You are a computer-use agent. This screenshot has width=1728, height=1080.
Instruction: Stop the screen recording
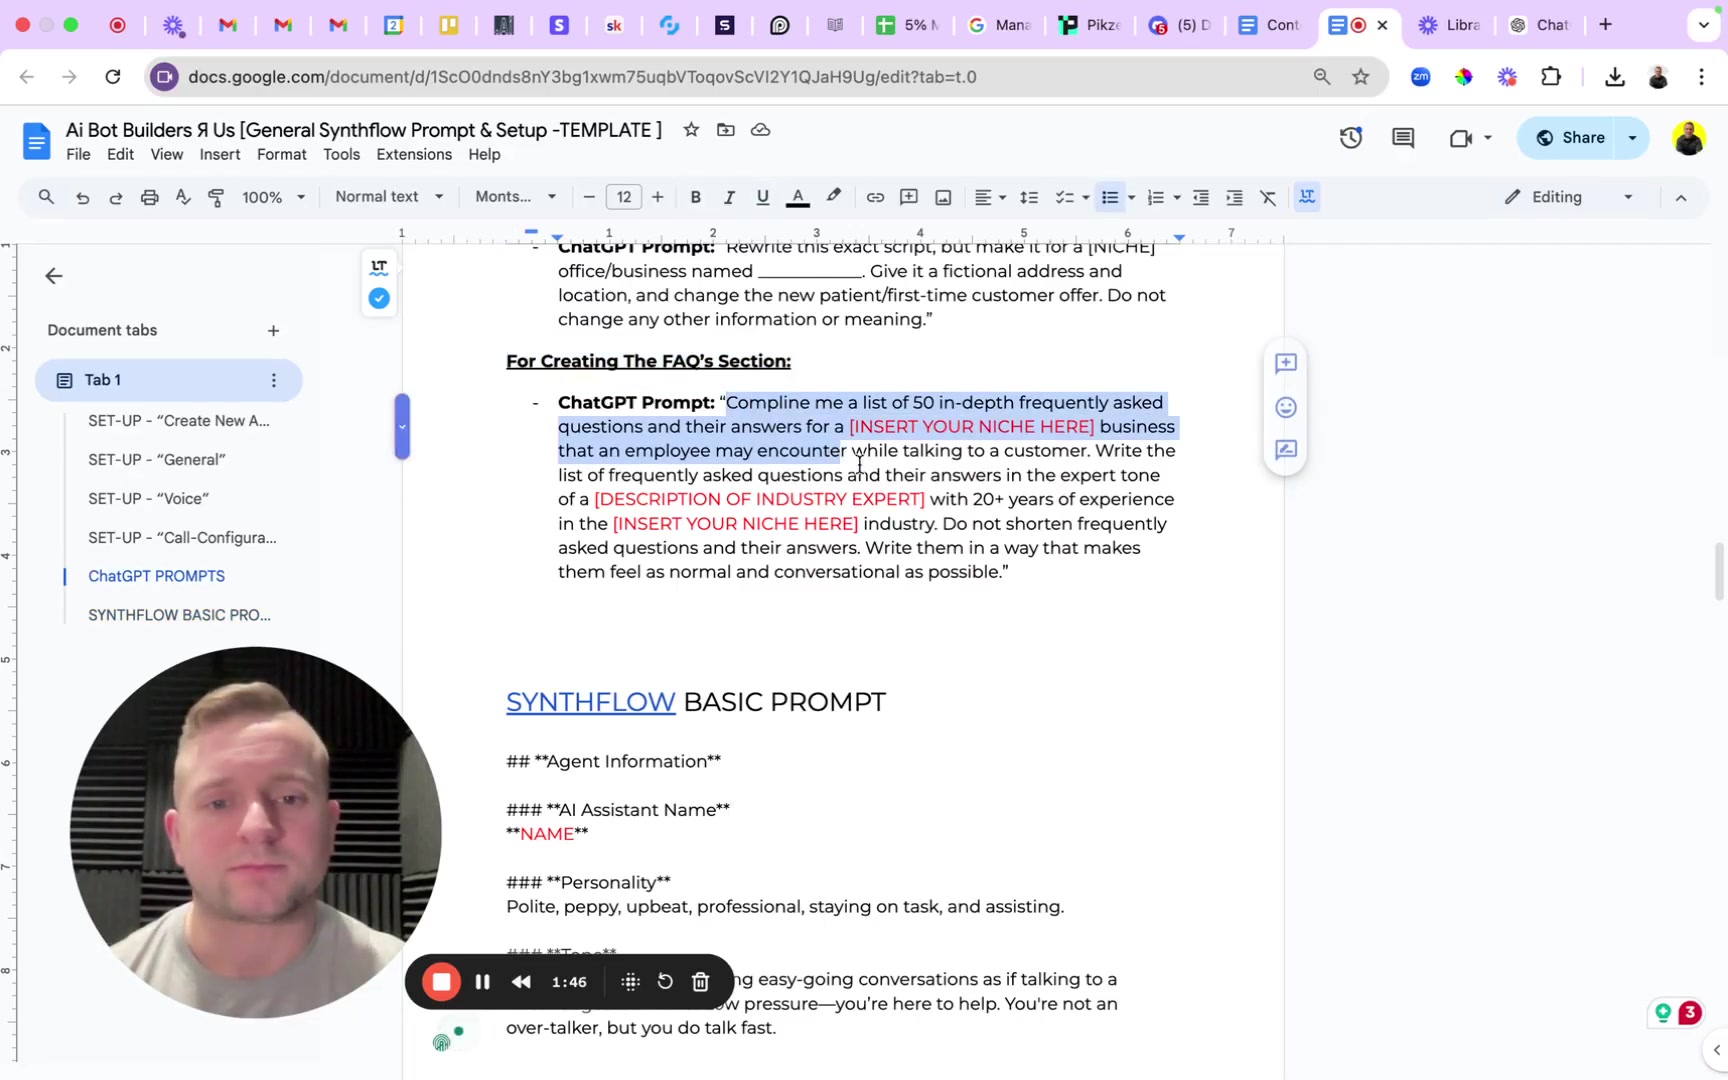click(x=441, y=982)
